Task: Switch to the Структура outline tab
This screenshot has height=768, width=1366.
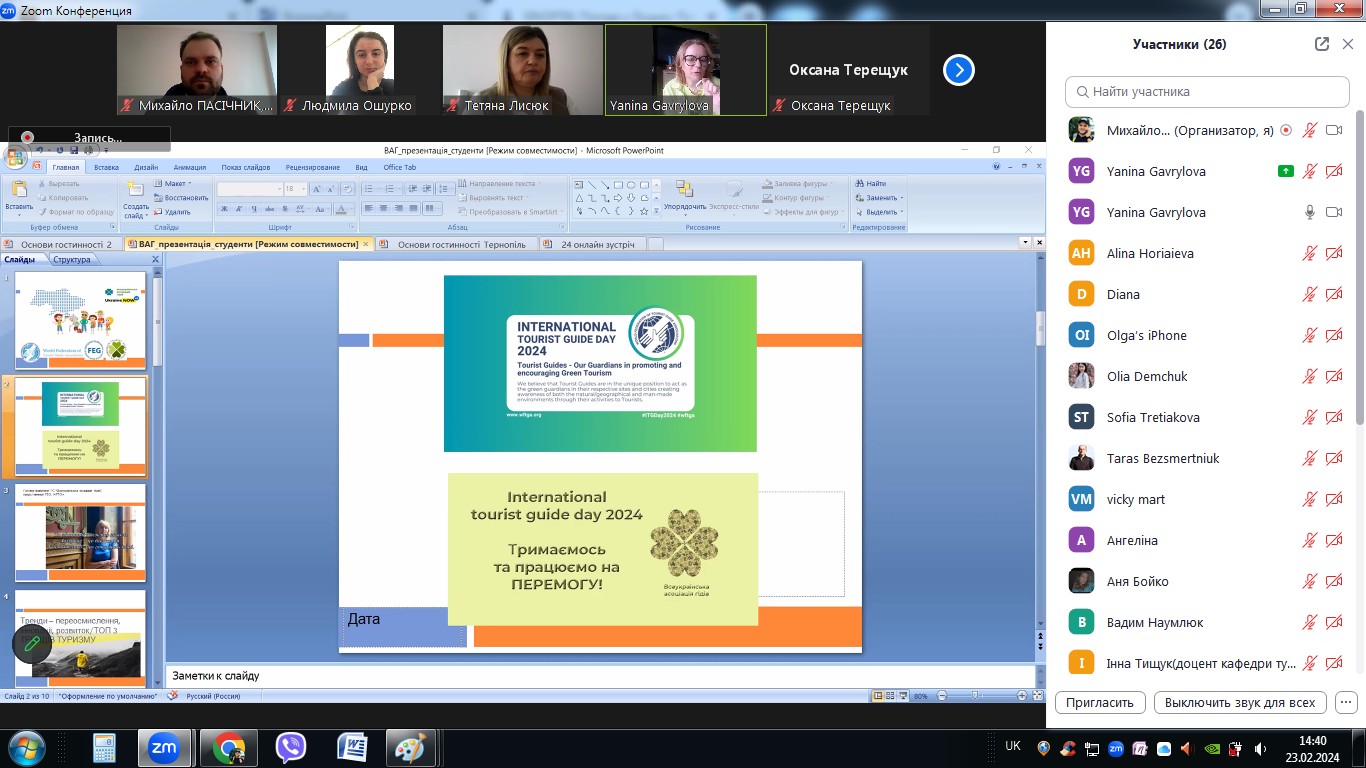Action: [72, 260]
